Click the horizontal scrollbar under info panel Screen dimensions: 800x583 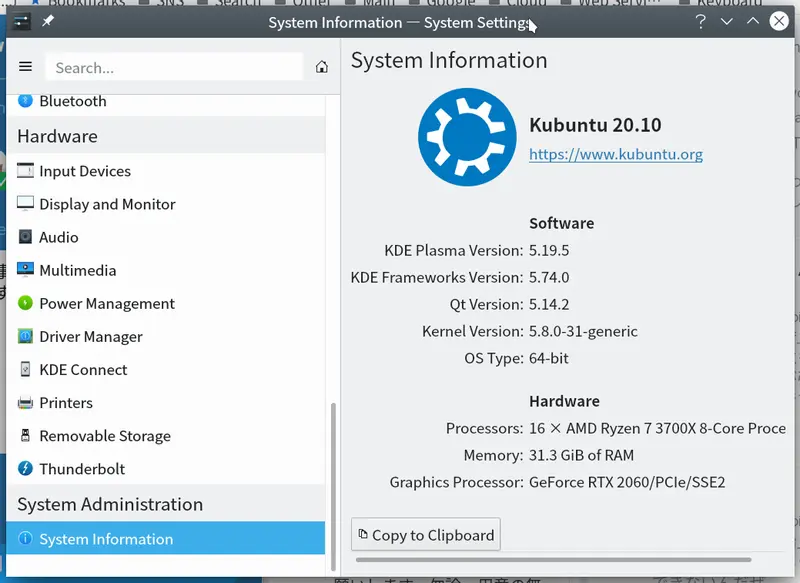[554, 560]
